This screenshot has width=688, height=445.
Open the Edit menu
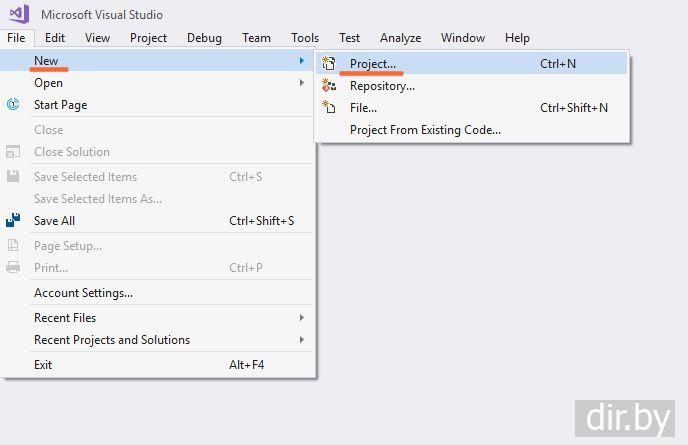click(55, 38)
